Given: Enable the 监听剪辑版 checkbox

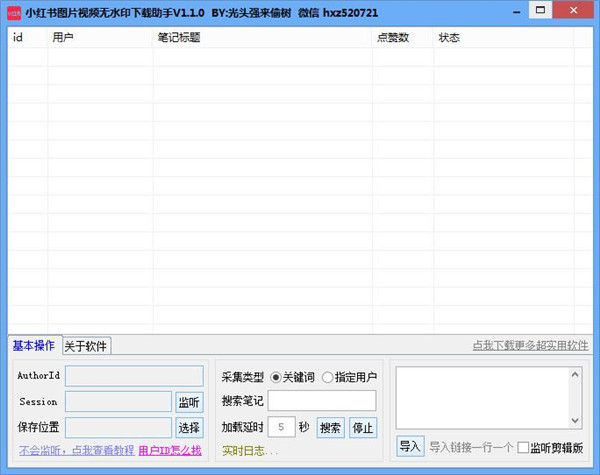Looking at the screenshot, I should pos(523,447).
